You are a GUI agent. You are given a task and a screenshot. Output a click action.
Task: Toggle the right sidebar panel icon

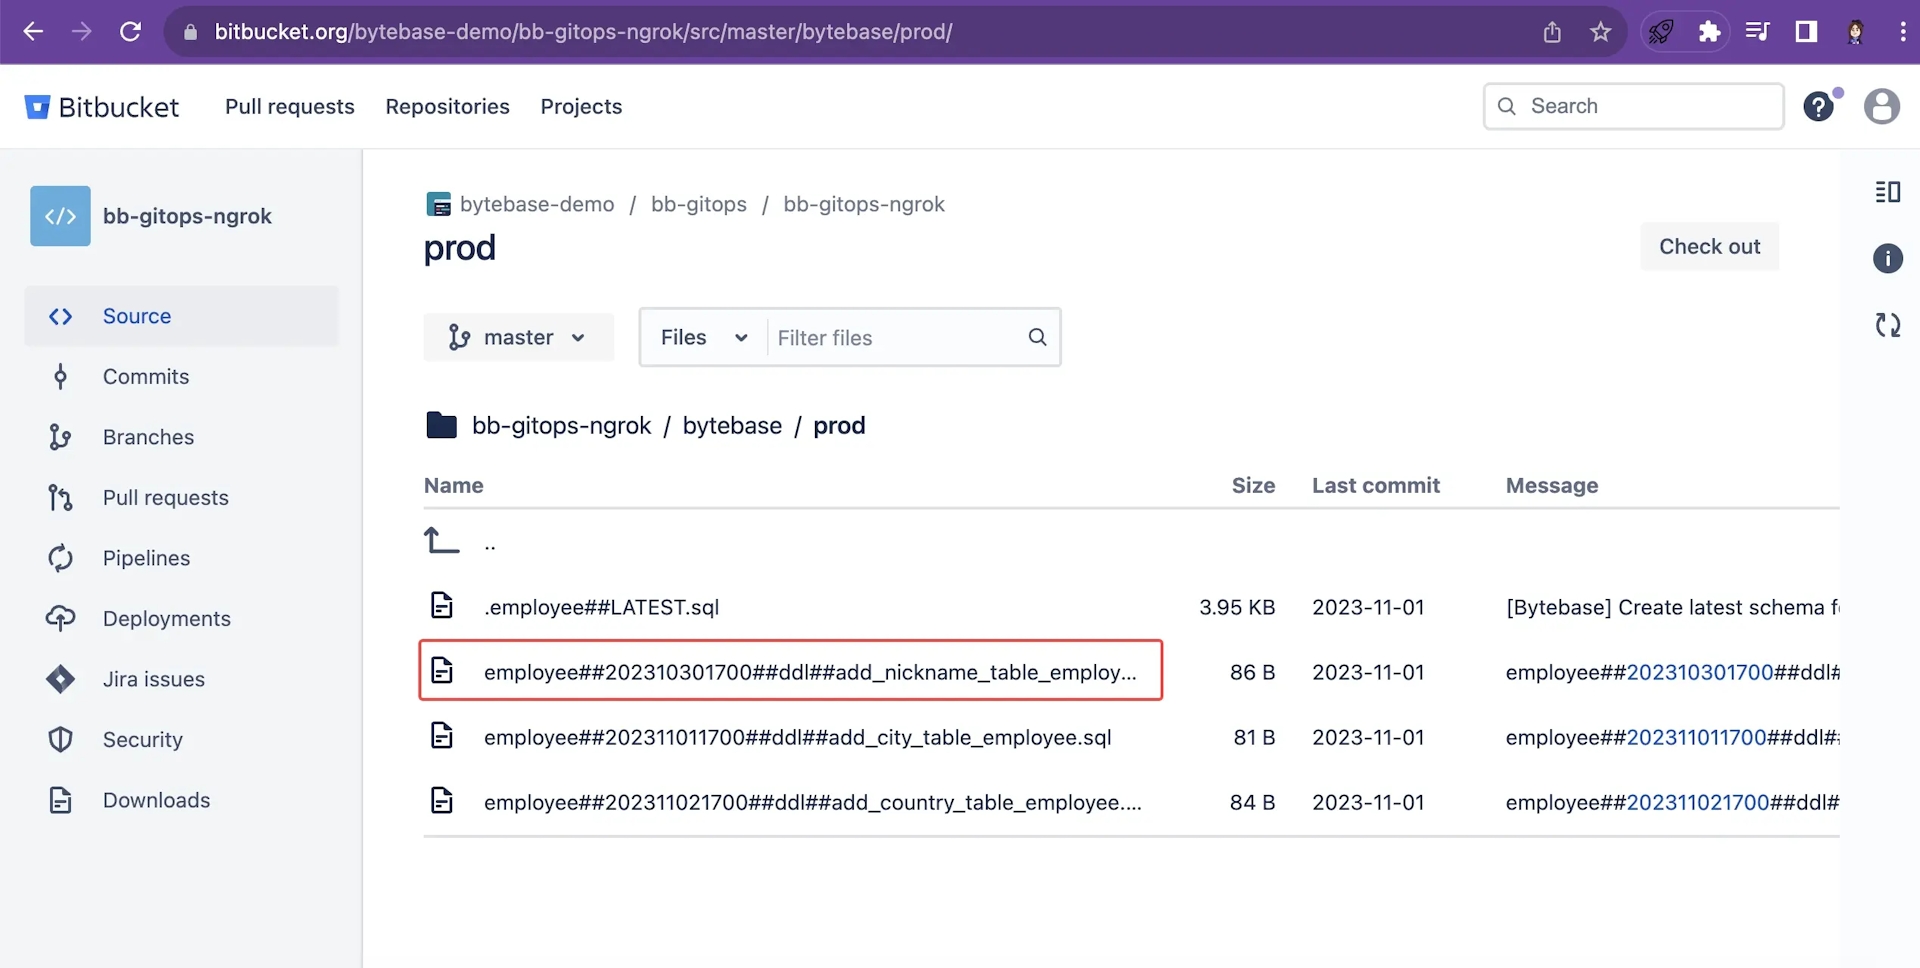point(1888,192)
